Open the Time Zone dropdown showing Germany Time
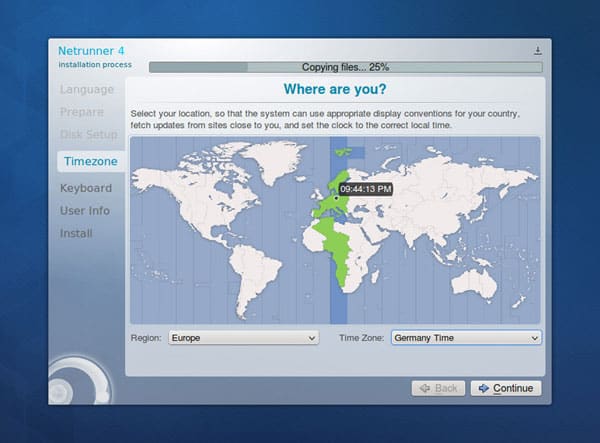Viewport: 600px width, 443px height. tap(466, 338)
